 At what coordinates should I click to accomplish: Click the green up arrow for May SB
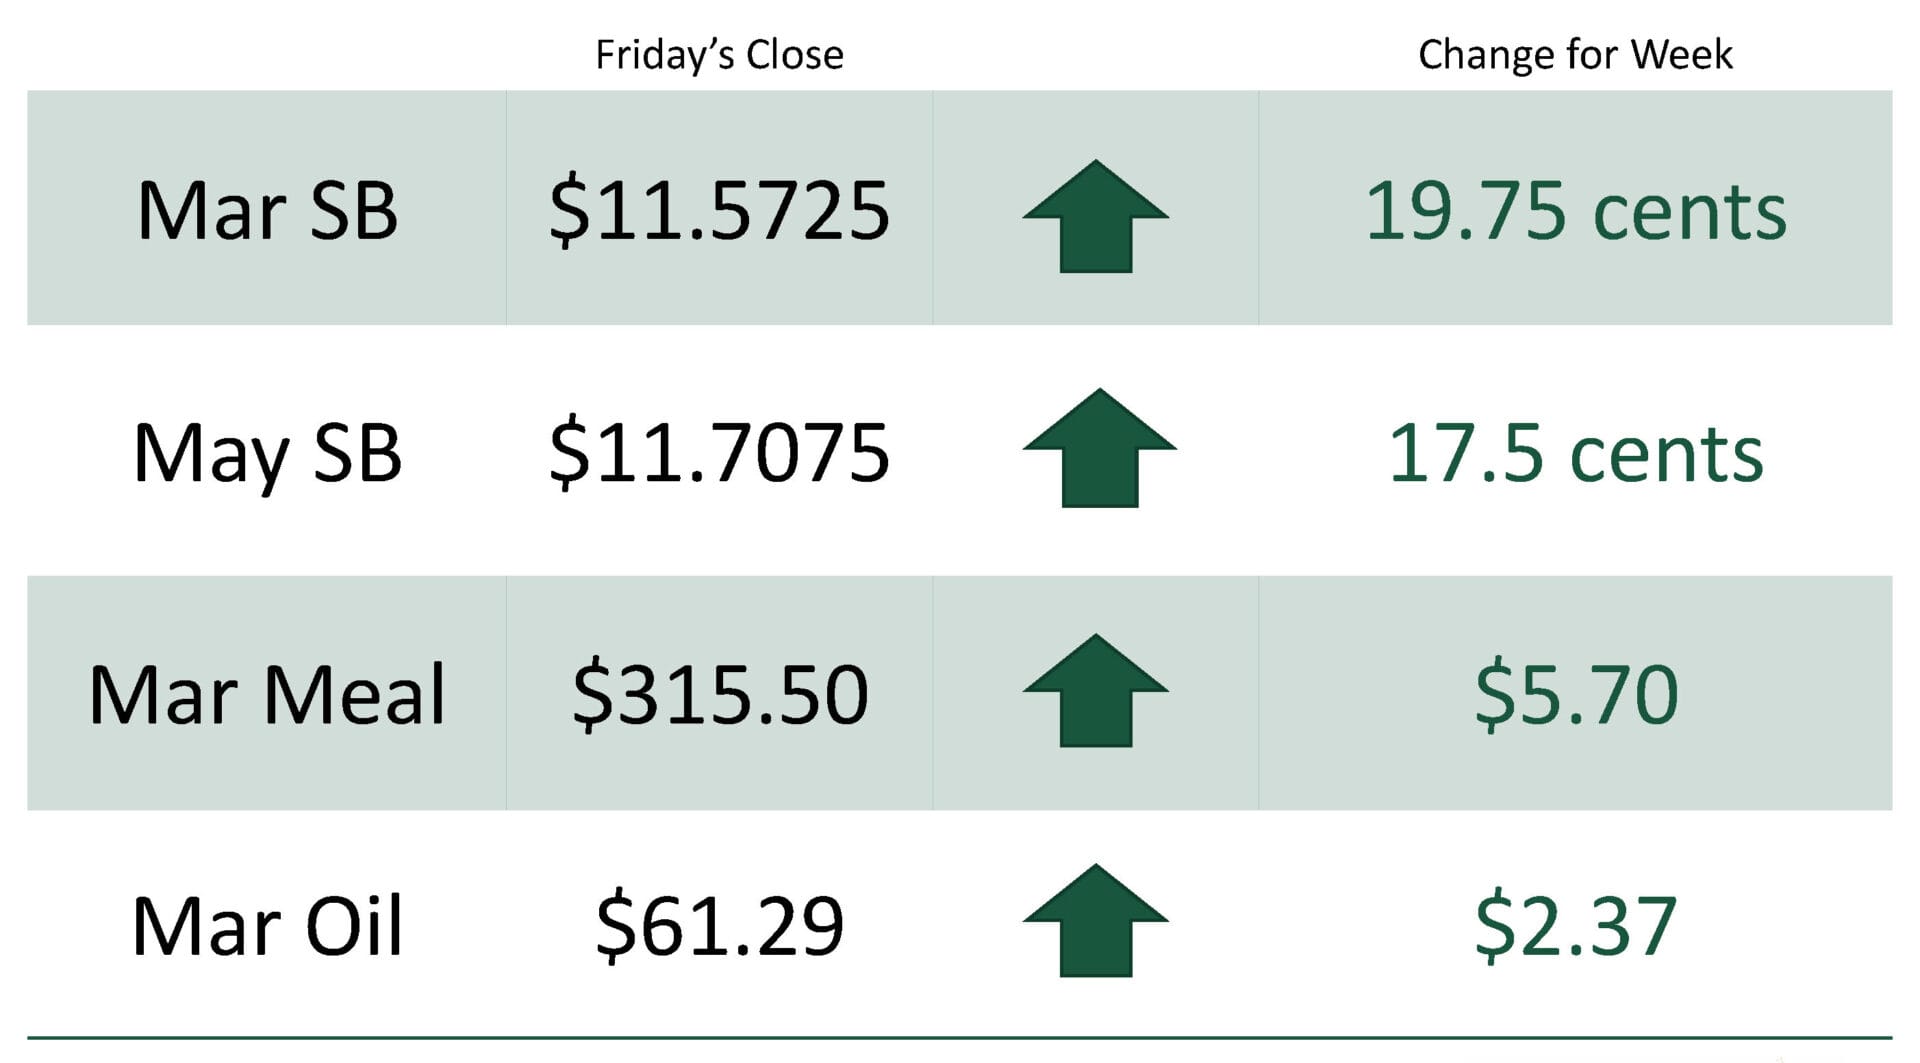[1099, 448]
